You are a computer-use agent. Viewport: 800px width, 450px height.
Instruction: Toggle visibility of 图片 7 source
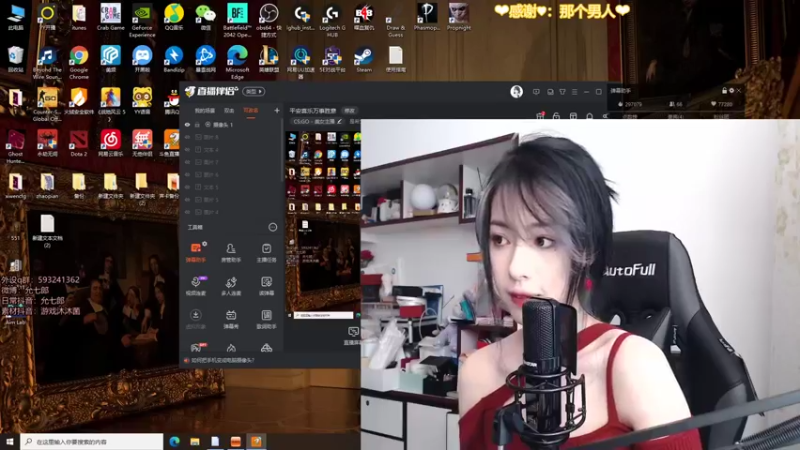187,162
